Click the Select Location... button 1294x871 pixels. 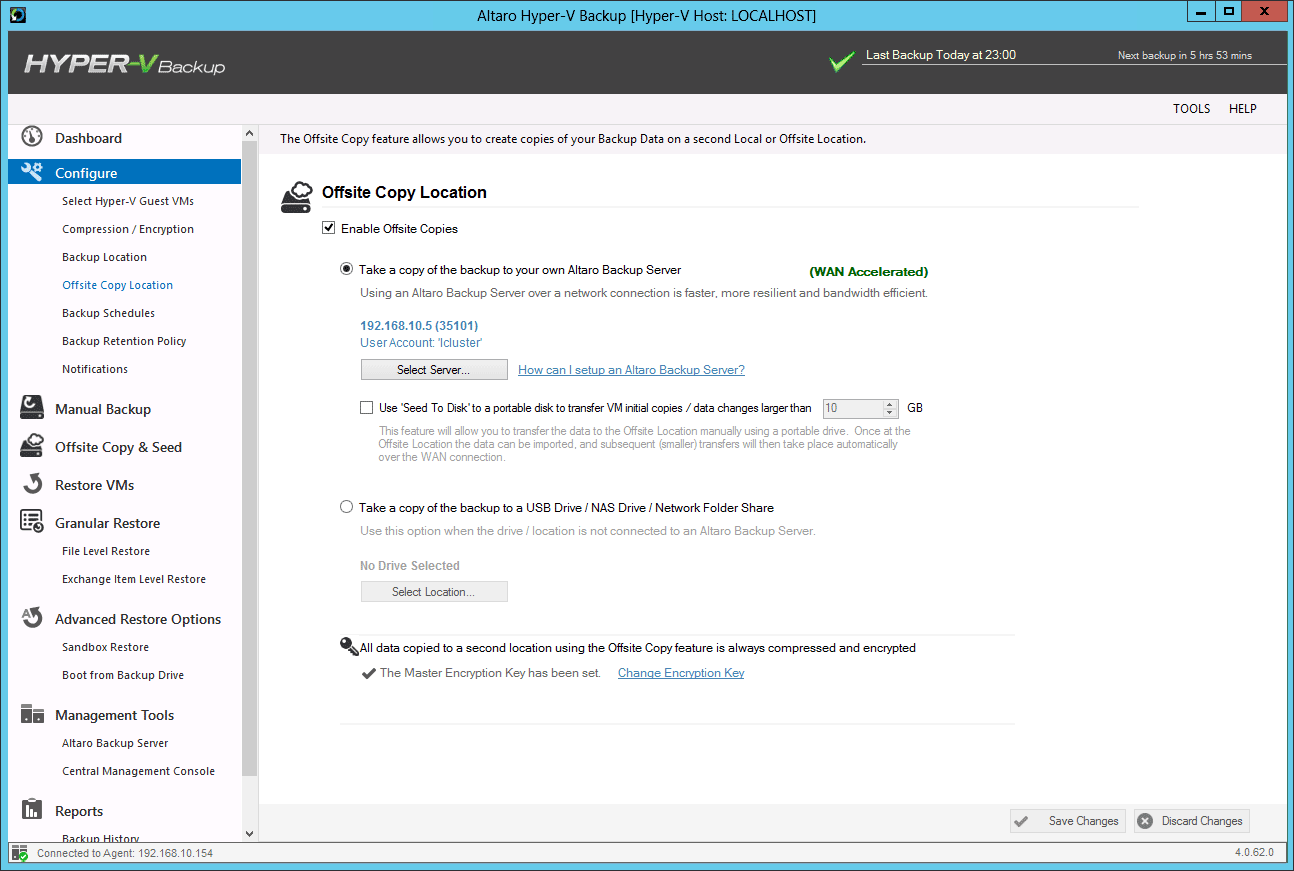[434, 592]
